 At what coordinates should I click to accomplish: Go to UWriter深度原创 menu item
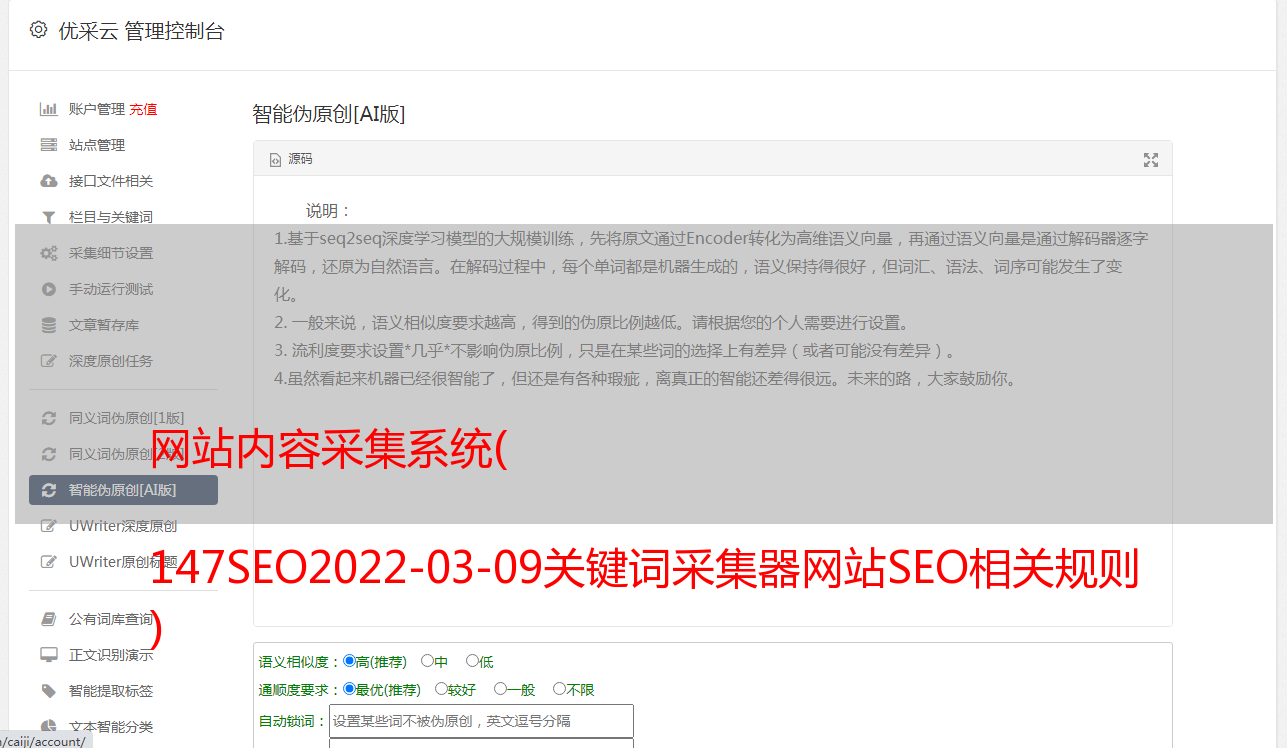(123, 526)
